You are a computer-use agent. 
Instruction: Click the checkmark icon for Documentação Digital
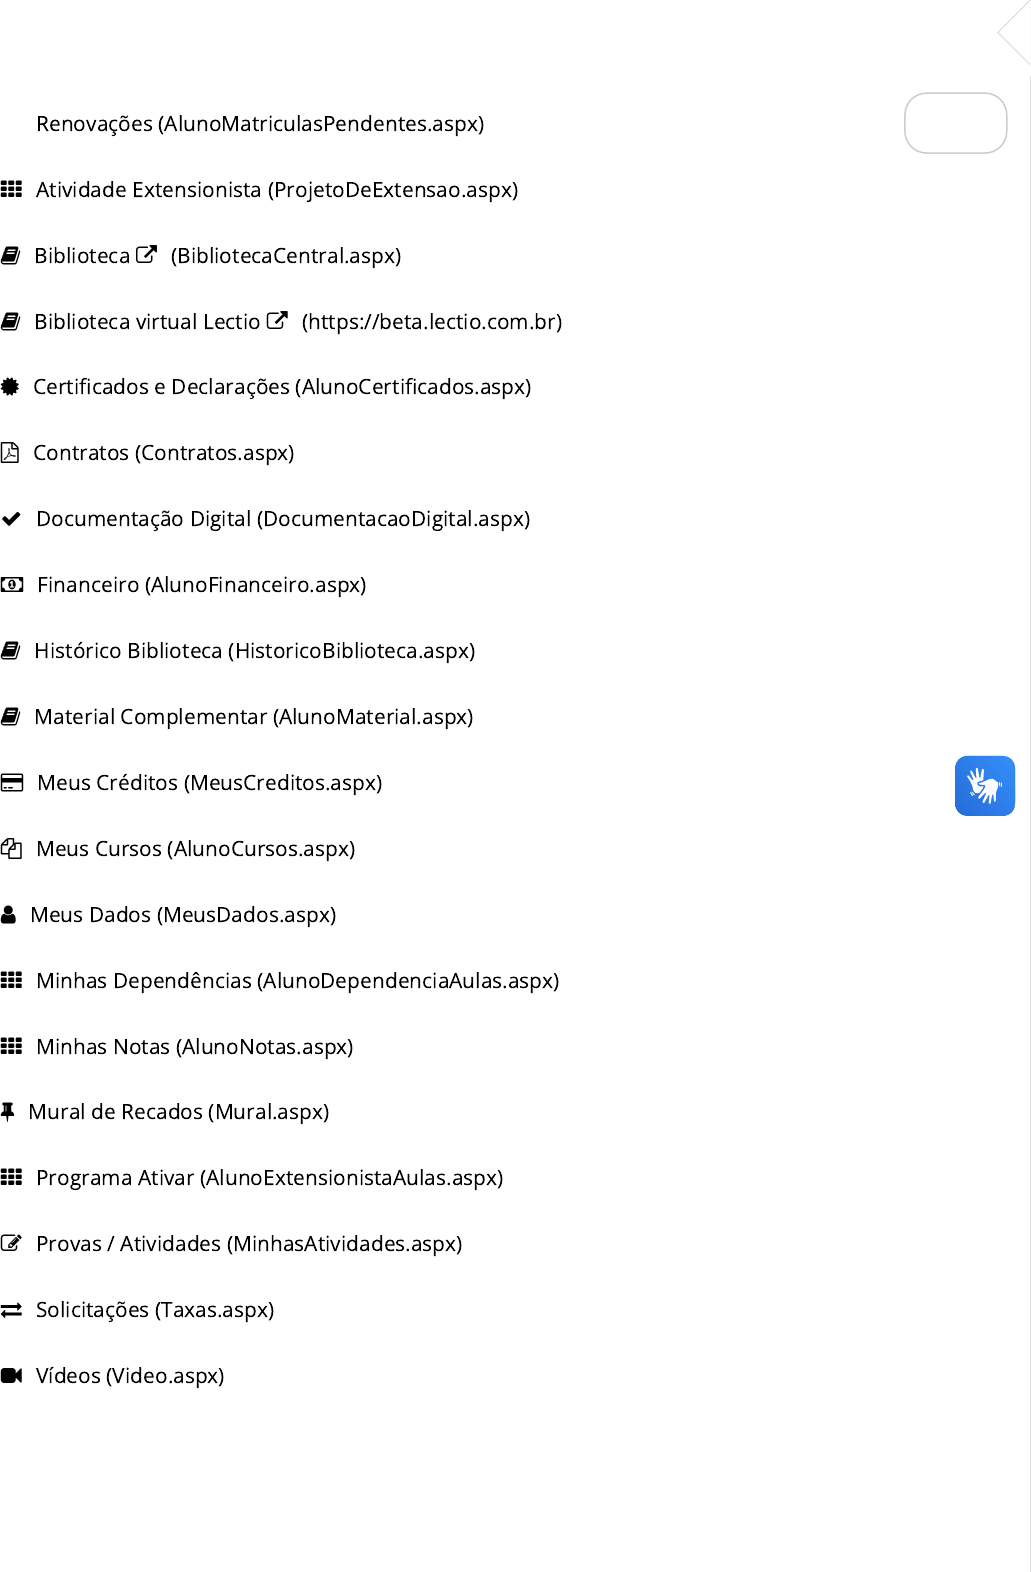tap(11, 518)
